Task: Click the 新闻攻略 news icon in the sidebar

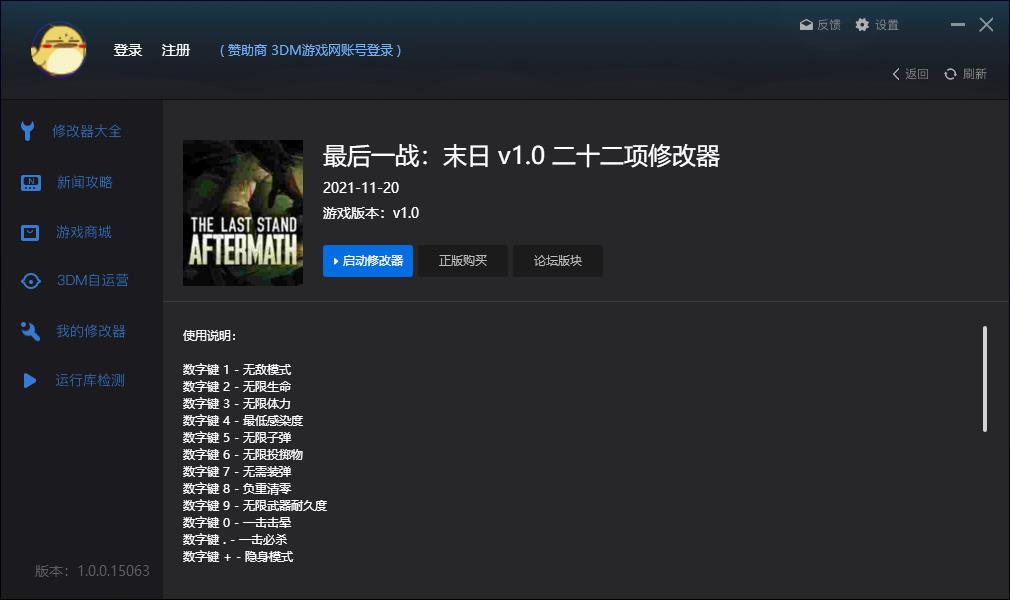Action: 30,183
